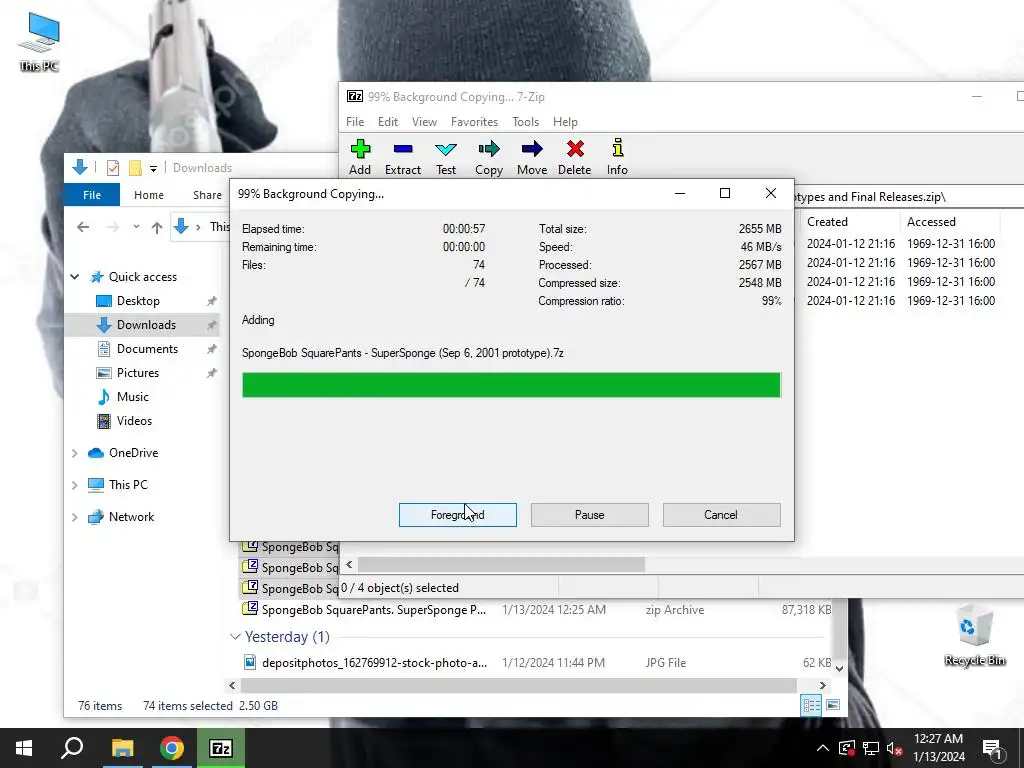The image size is (1024, 768).
Task: Select the SpongeBob SquarePants. SuperSponge zip file
Action: coord(536,609)
